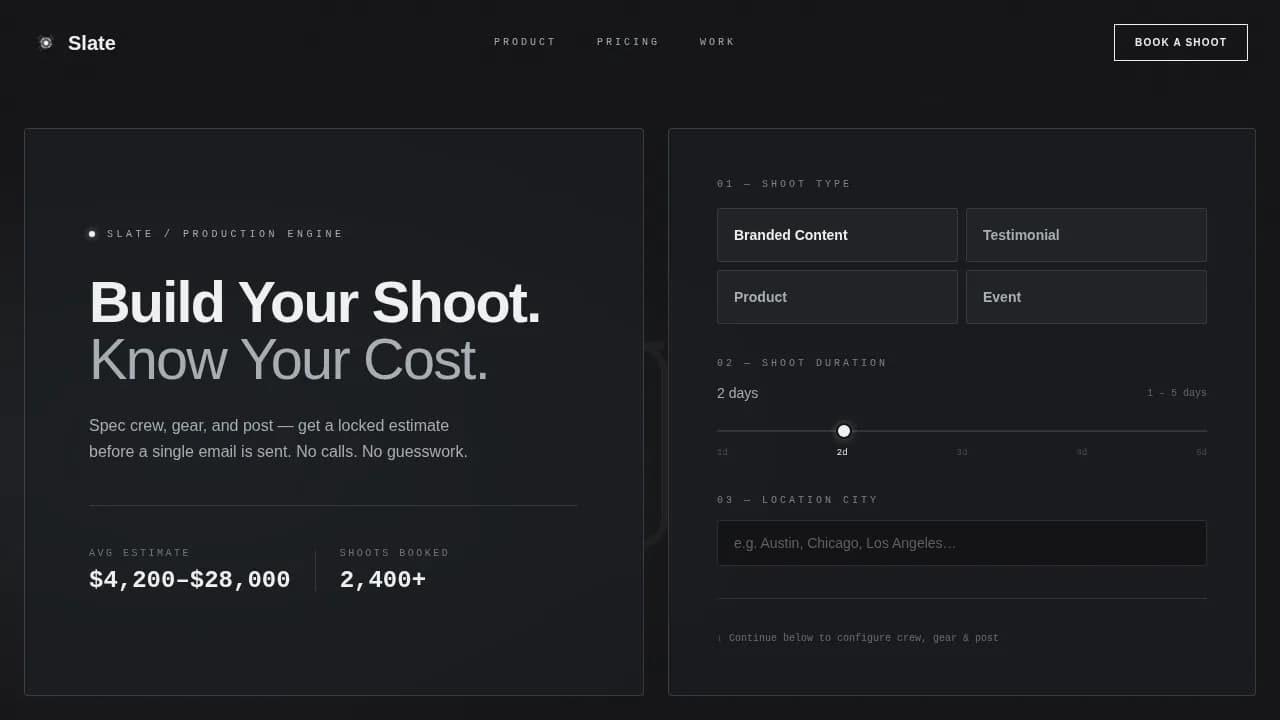
Task: Click the 02 — SHOOT DURATION section header
Action: [x=802, y=362]
